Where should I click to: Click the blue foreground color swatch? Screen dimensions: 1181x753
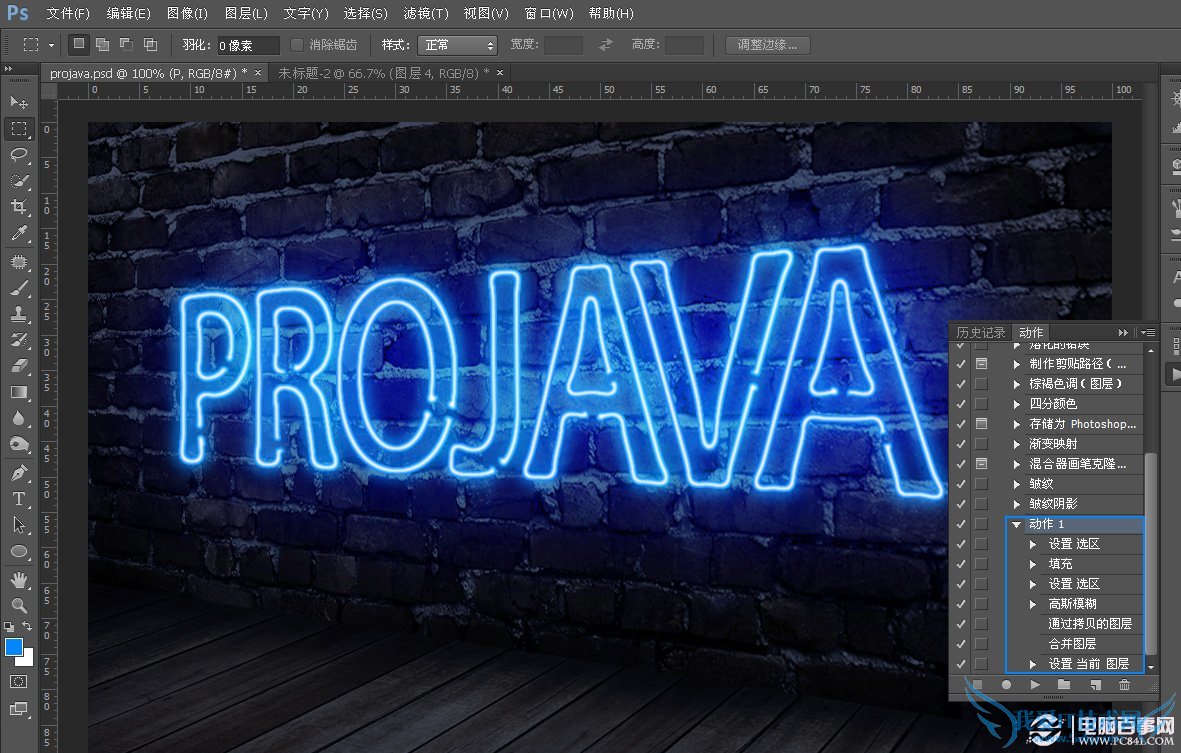(x=14, y=647)
